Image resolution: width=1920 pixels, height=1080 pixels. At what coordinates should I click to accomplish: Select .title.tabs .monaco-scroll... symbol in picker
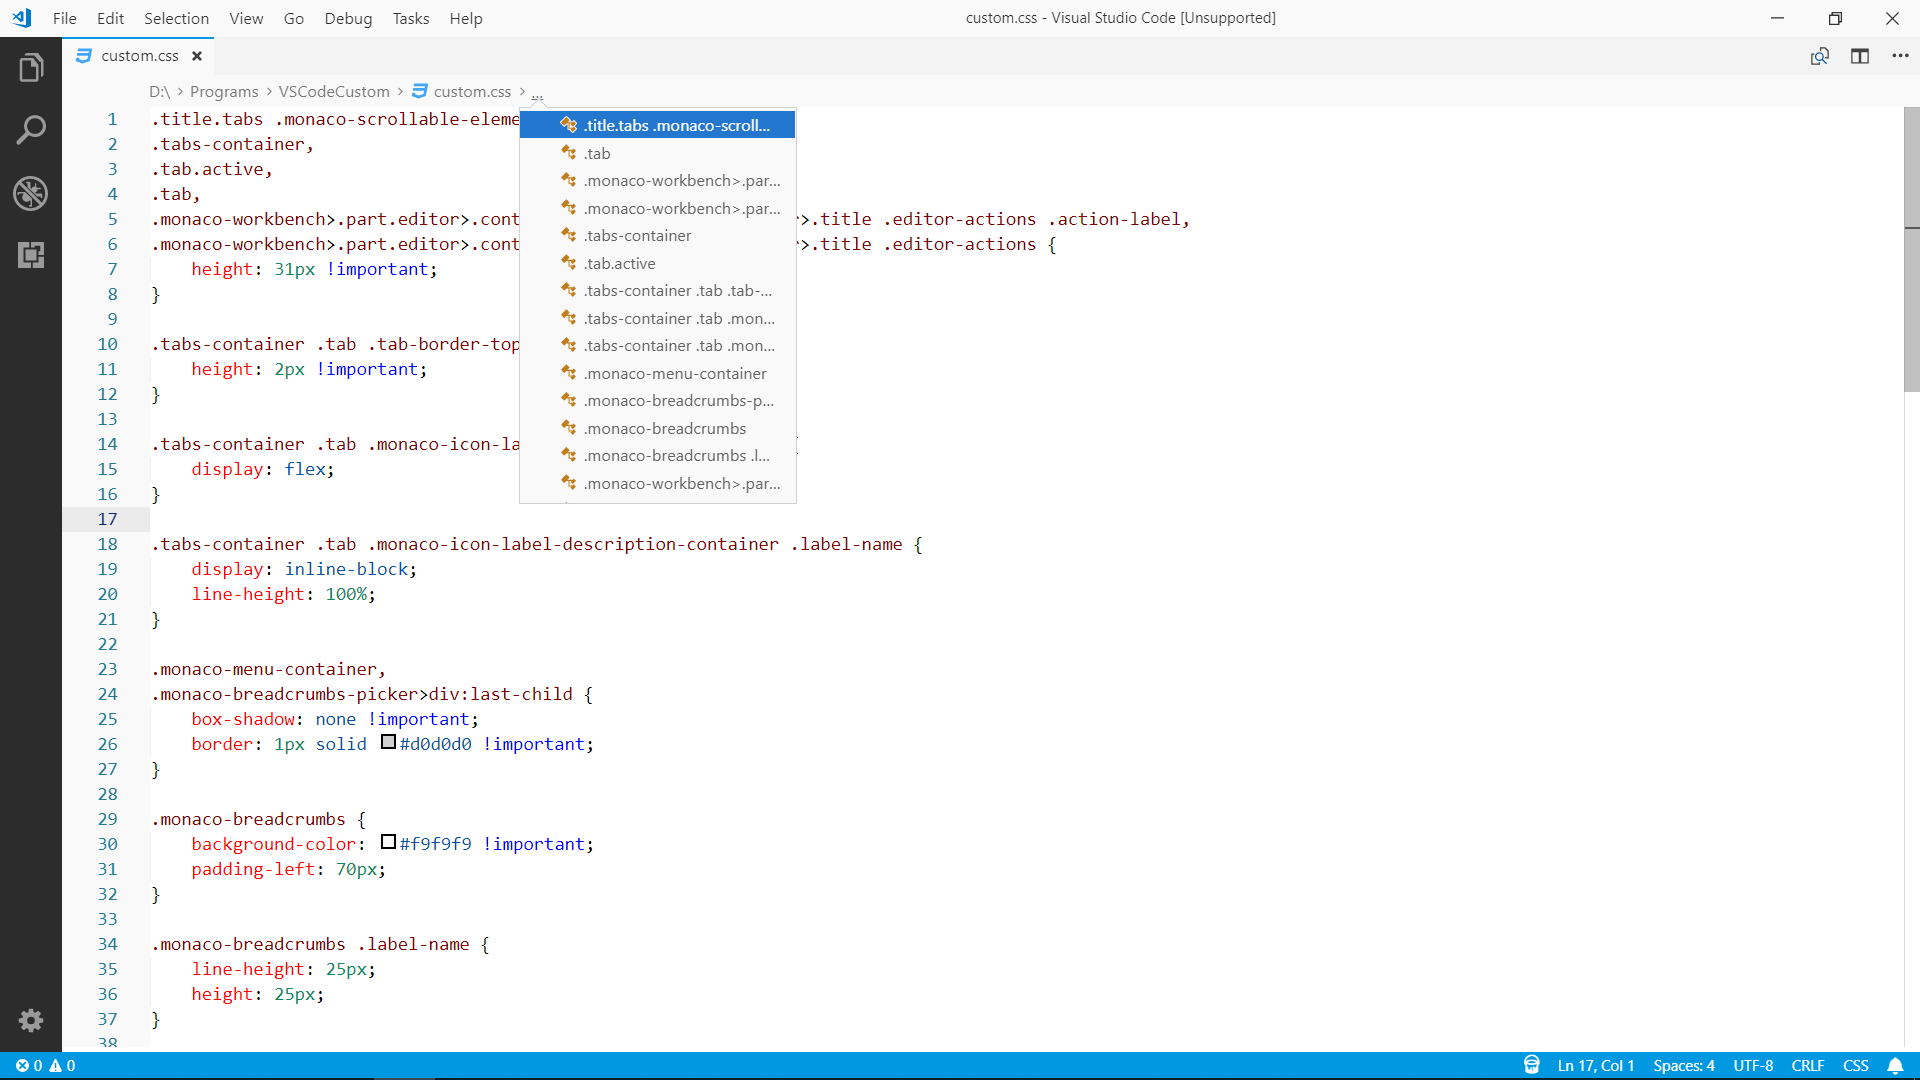pyautogui.click(x=658, y=125)
